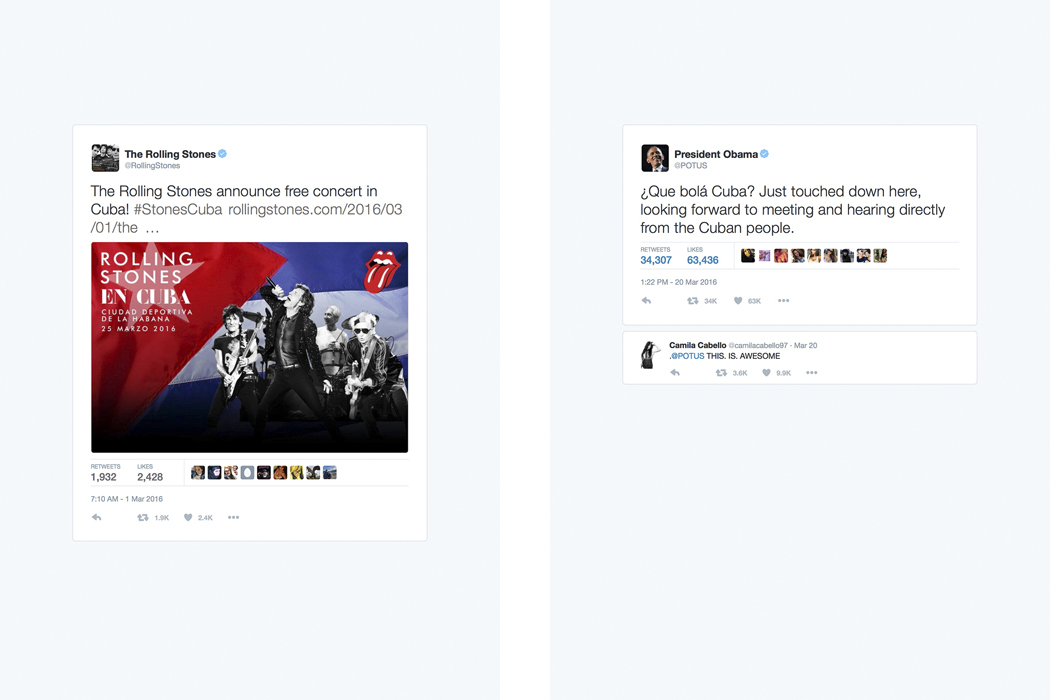Reply to the Rolling Stones tweet
The height and width of the screenshot is (700, 1050).
pyautogui.click(x=96, y=517)
